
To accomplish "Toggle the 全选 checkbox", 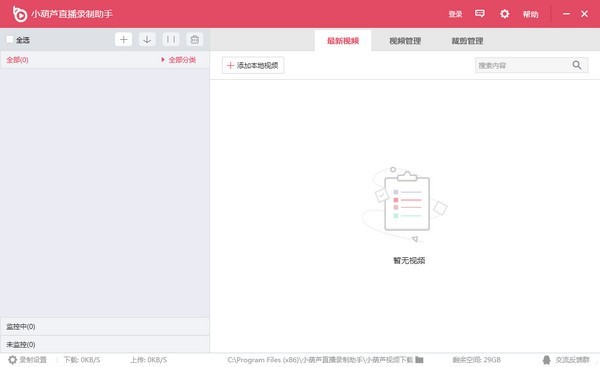I will click(10, 39).
